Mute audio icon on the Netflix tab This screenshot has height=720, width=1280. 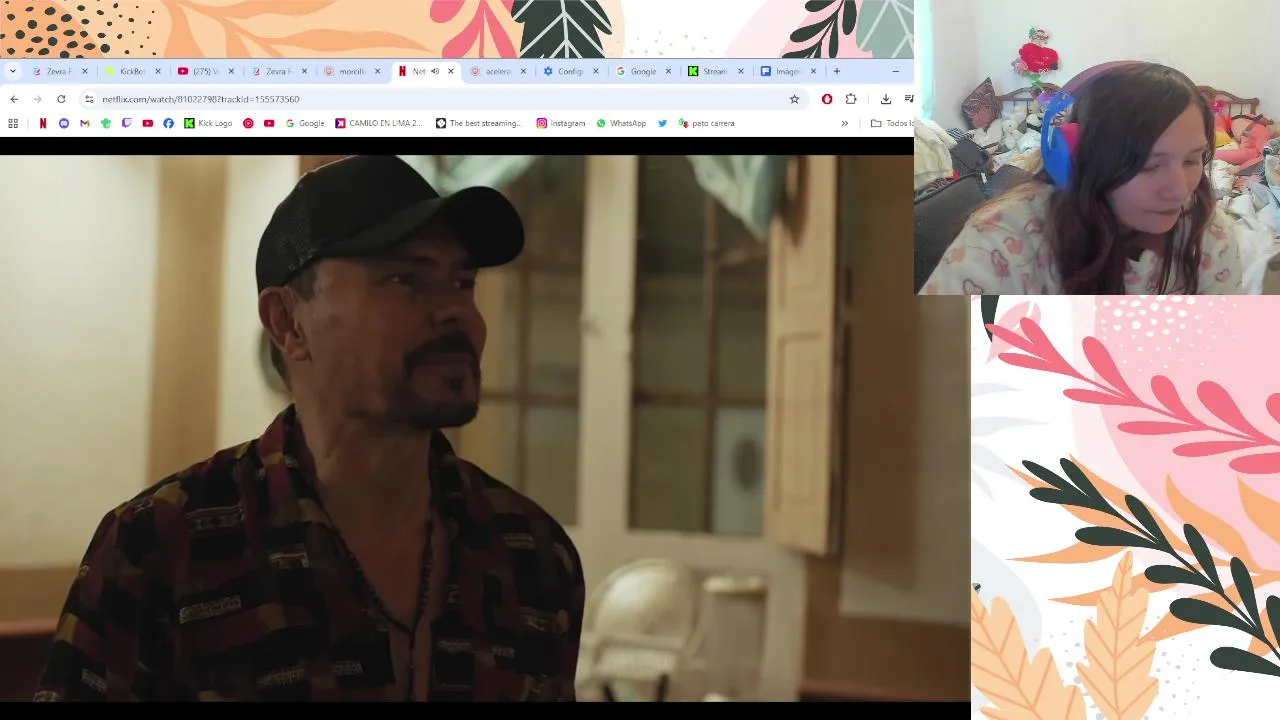point(435,71)
